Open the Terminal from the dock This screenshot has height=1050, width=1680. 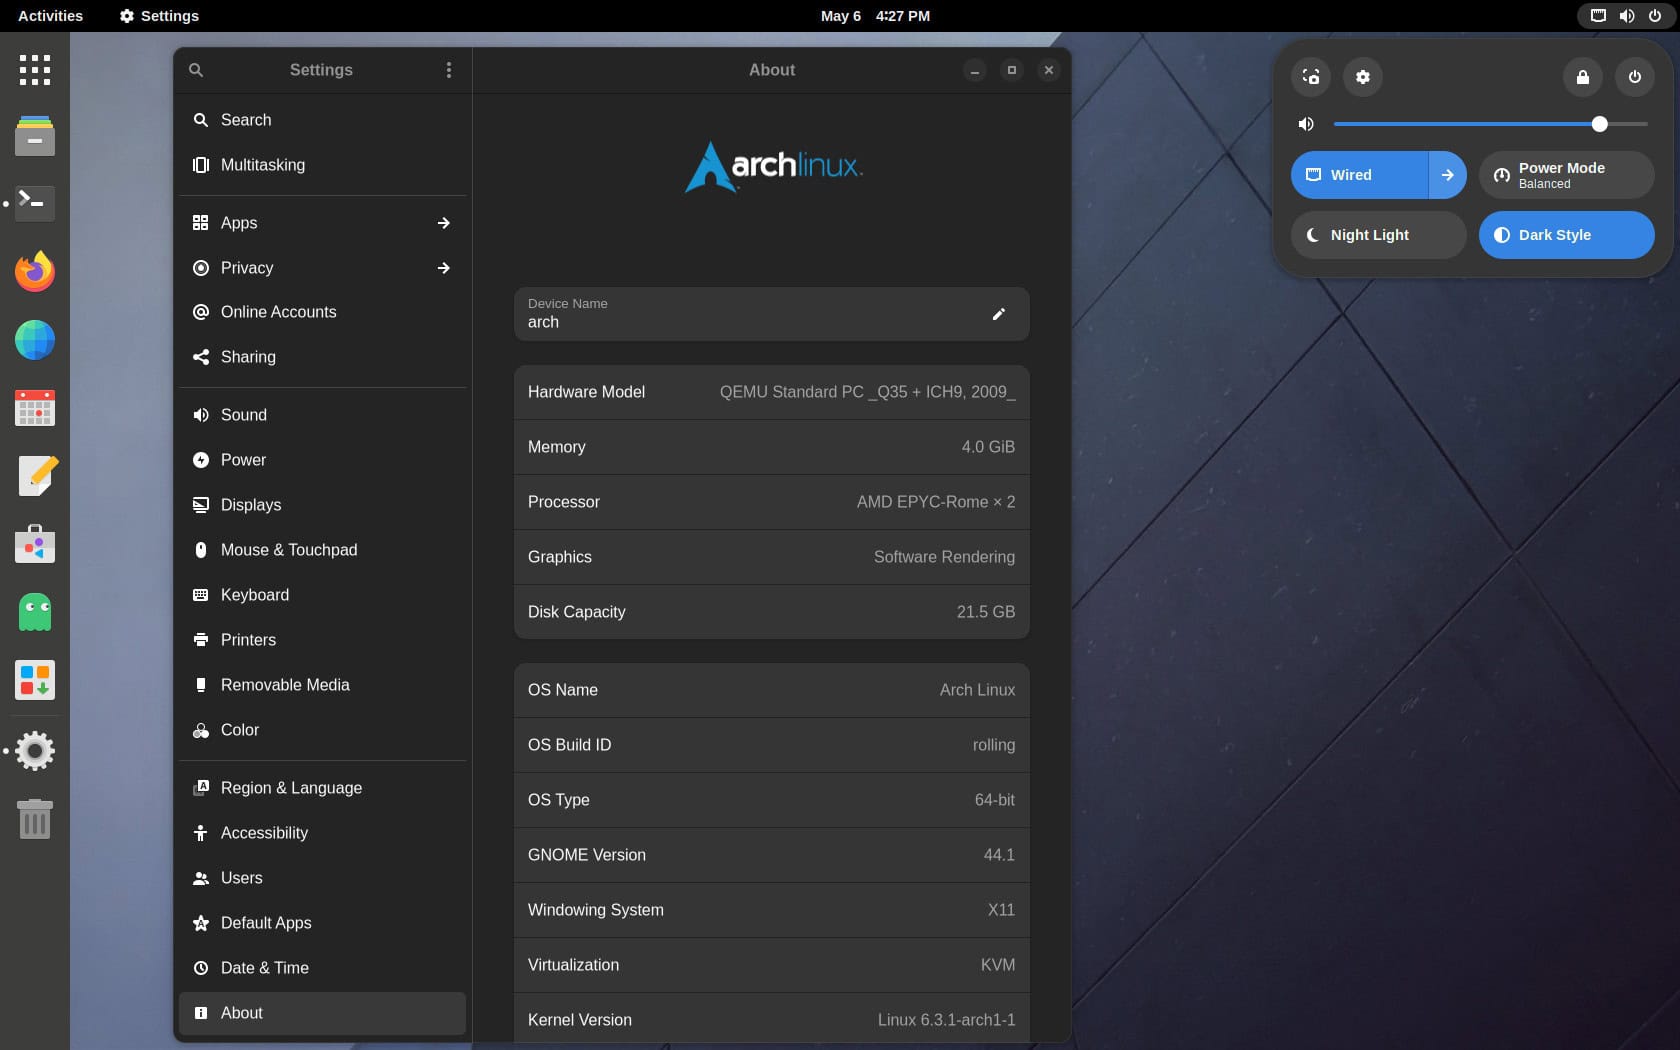(34, 203)
